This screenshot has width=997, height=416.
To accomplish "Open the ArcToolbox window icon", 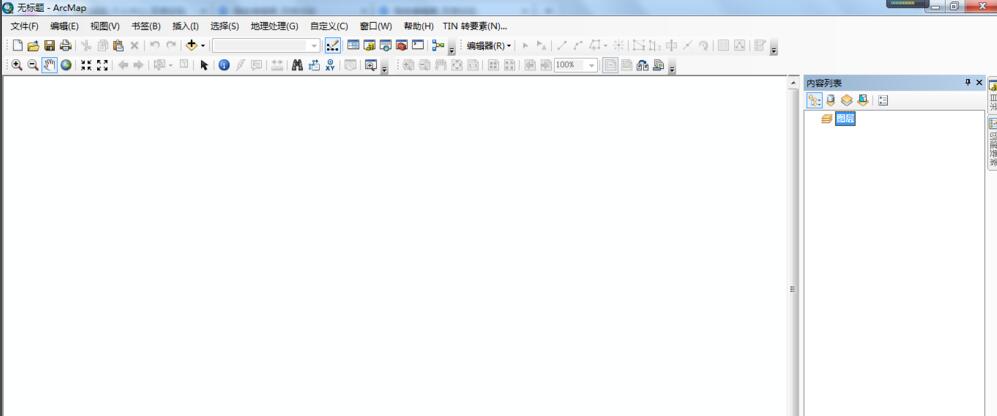I will 401,46.
